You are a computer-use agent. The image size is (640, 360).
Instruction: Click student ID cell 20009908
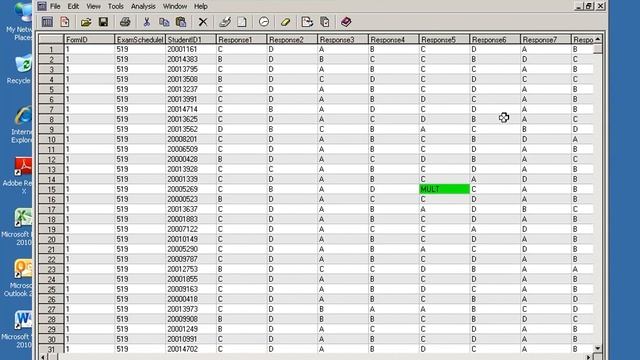(x=191, y=319)
